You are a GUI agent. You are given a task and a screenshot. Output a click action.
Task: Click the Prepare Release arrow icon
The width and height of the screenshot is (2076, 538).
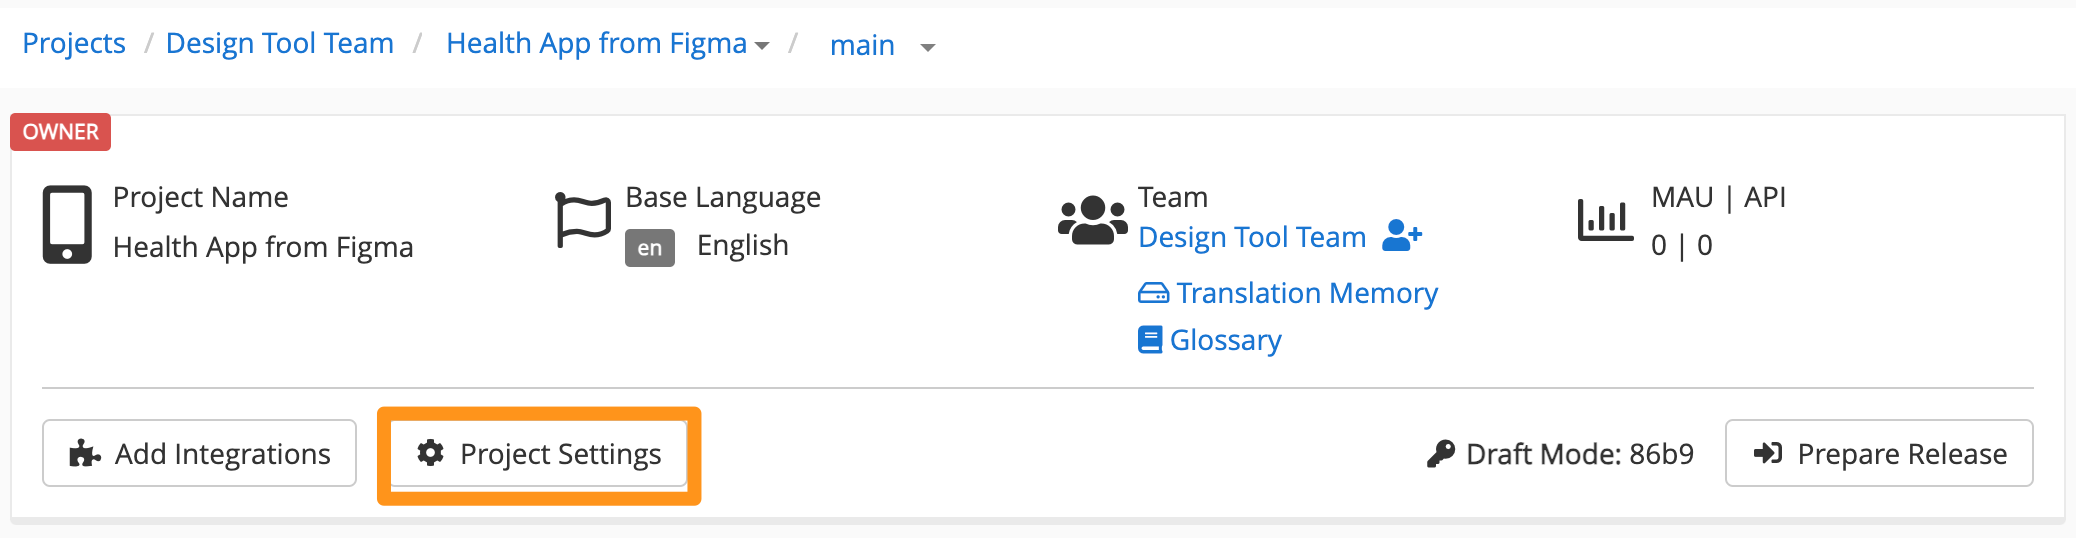[1768, 453]
